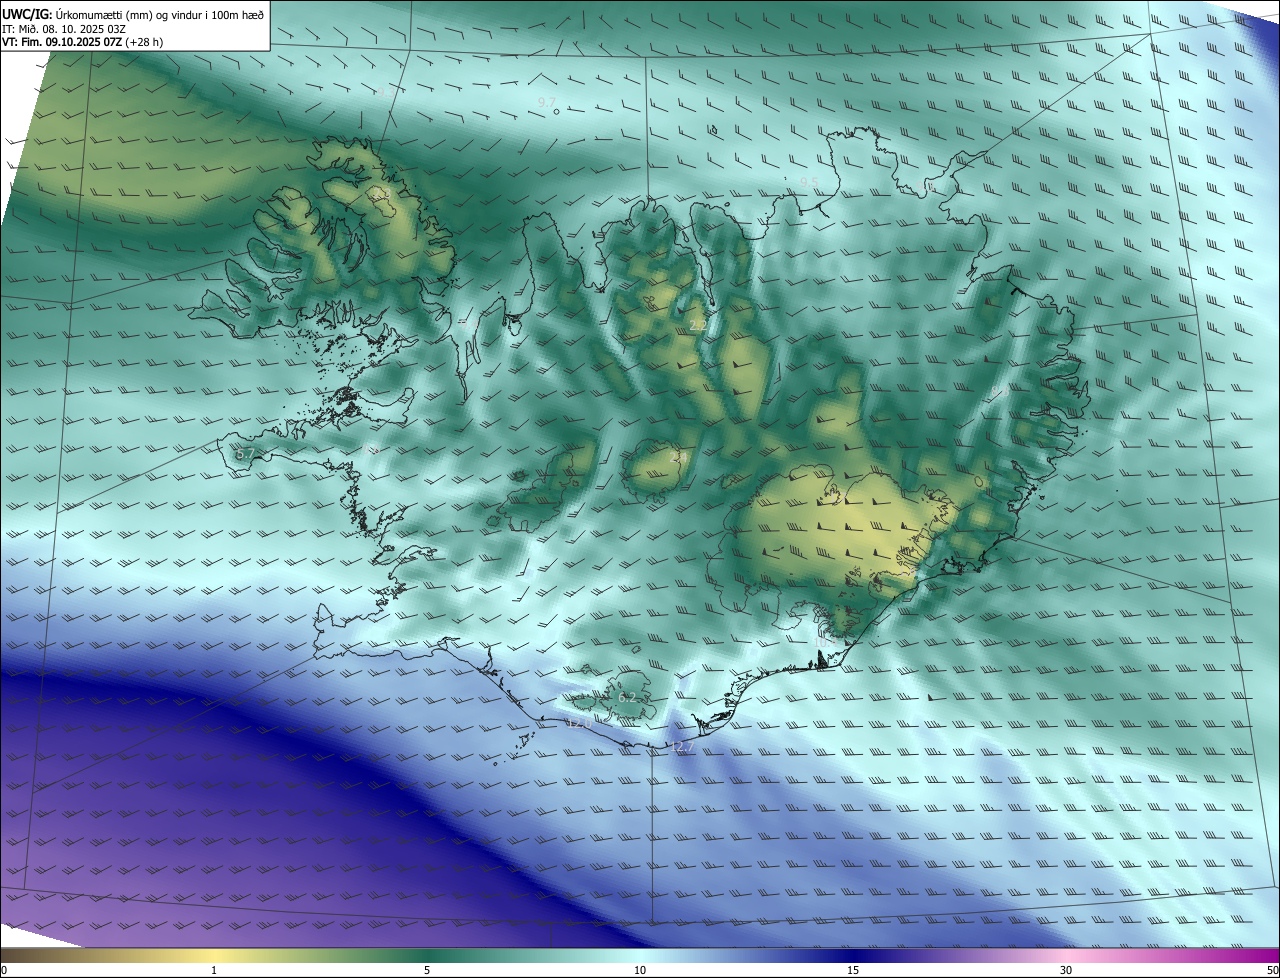Click the 6.2 value label on Mýrdalsjökull glacier

[x=627, y=697]
